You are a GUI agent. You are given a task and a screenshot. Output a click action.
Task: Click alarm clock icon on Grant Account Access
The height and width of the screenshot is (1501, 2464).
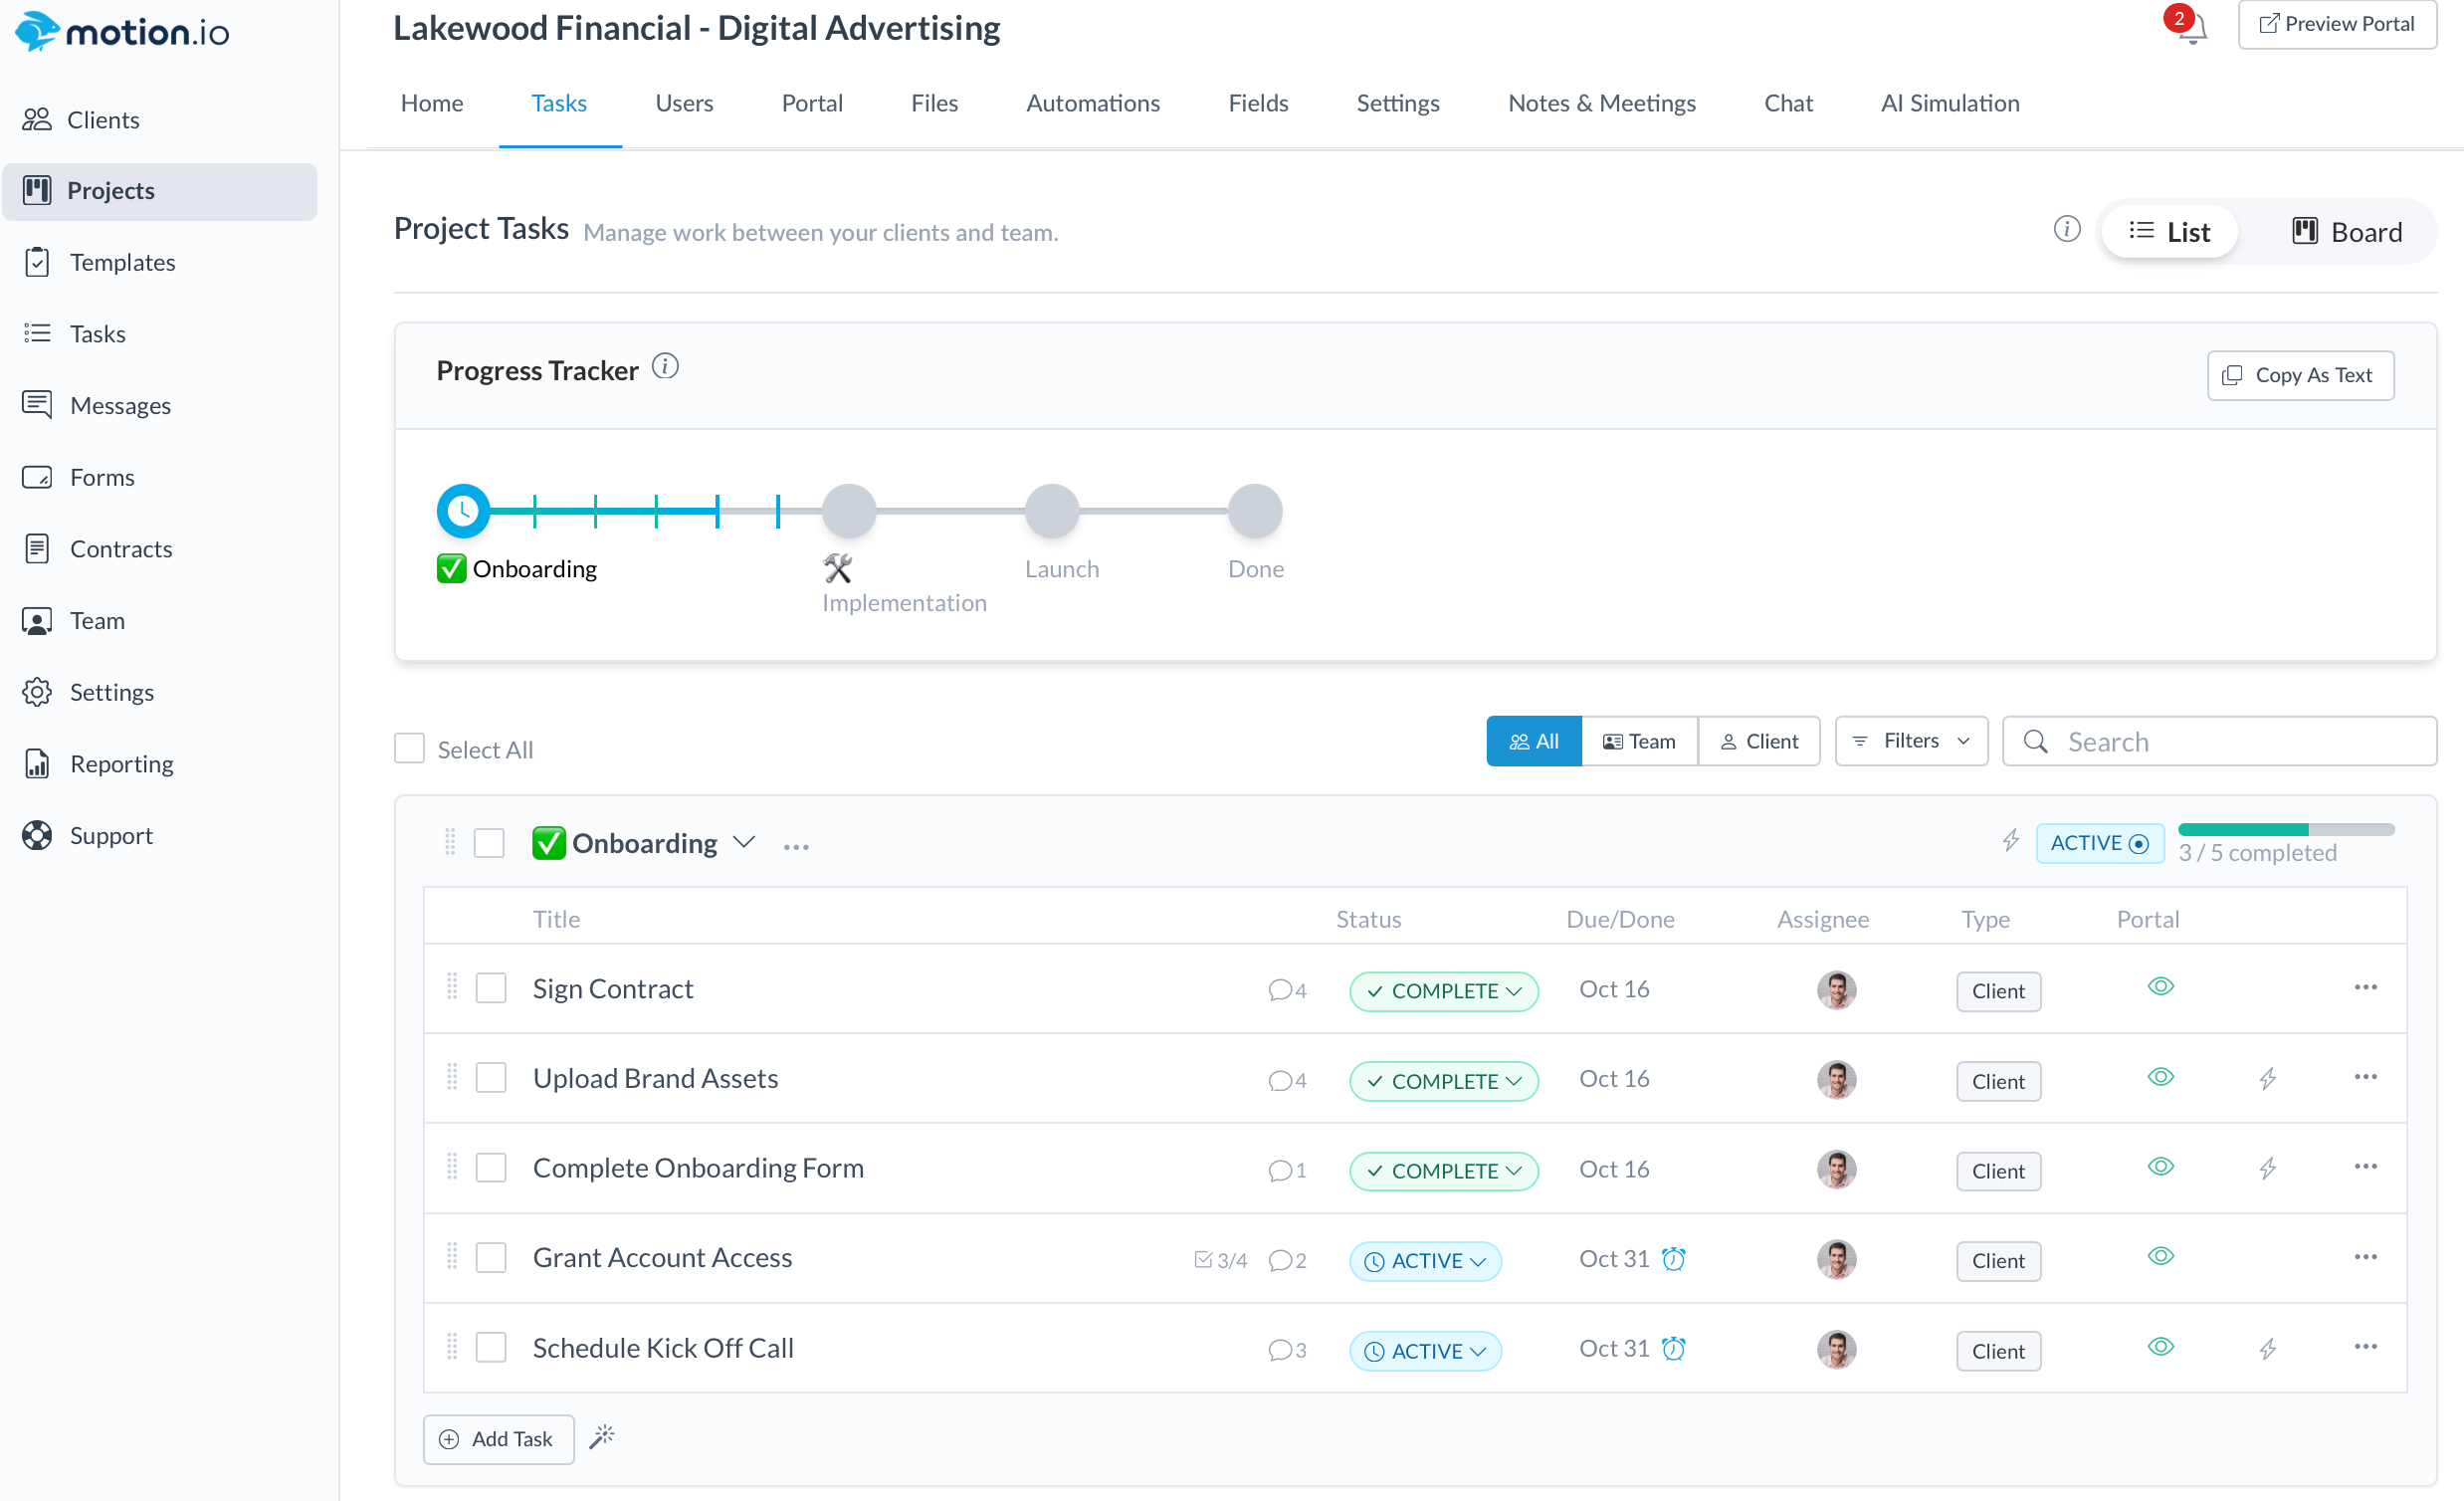click(x=1673, y=1259)
